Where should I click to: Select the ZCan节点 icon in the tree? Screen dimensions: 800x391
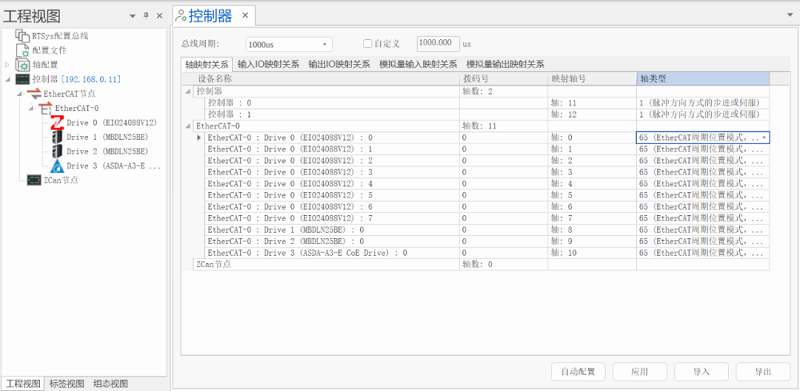34,180
